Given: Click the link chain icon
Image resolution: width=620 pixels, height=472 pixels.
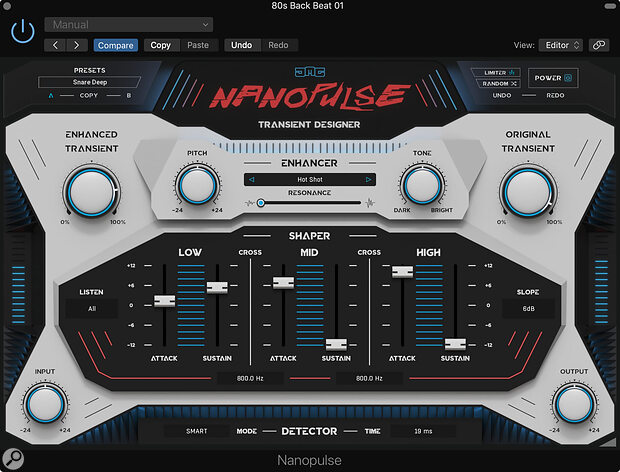Looking at the screenshot, I should 599,45.
